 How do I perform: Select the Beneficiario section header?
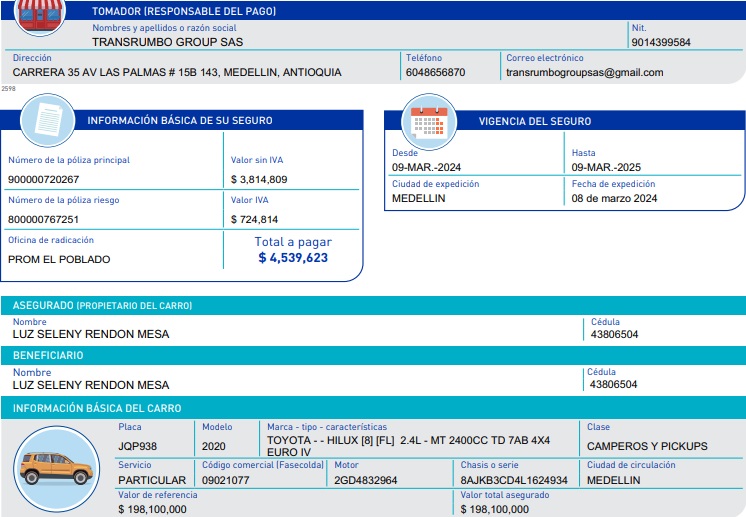coord(48,356)
